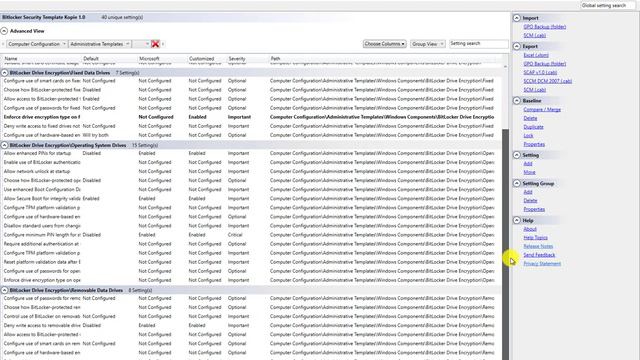The width and height of the screenshot is (640, 360).
Task: Open the Choose Columns dropdown
Action: click(384, 44)
